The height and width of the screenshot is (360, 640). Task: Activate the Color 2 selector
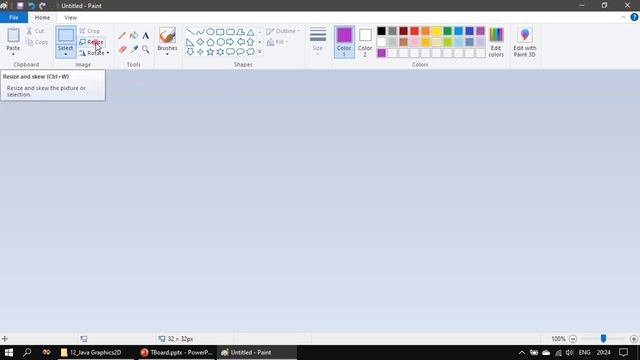click(365, 42)
